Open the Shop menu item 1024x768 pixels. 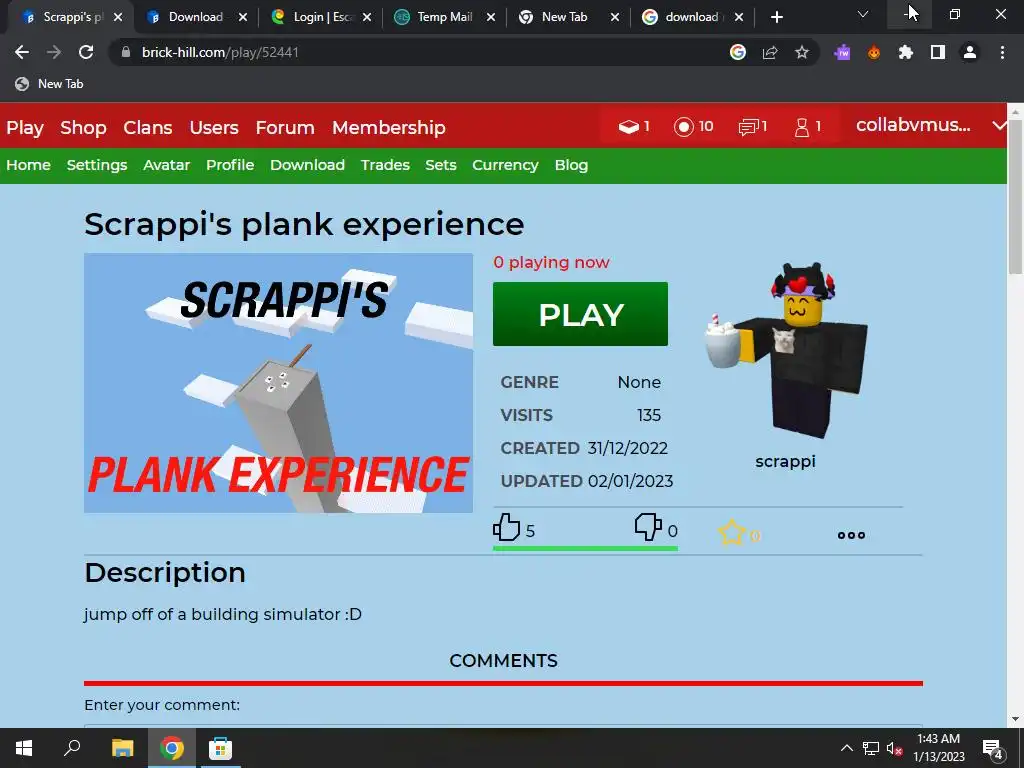point(83,127)
